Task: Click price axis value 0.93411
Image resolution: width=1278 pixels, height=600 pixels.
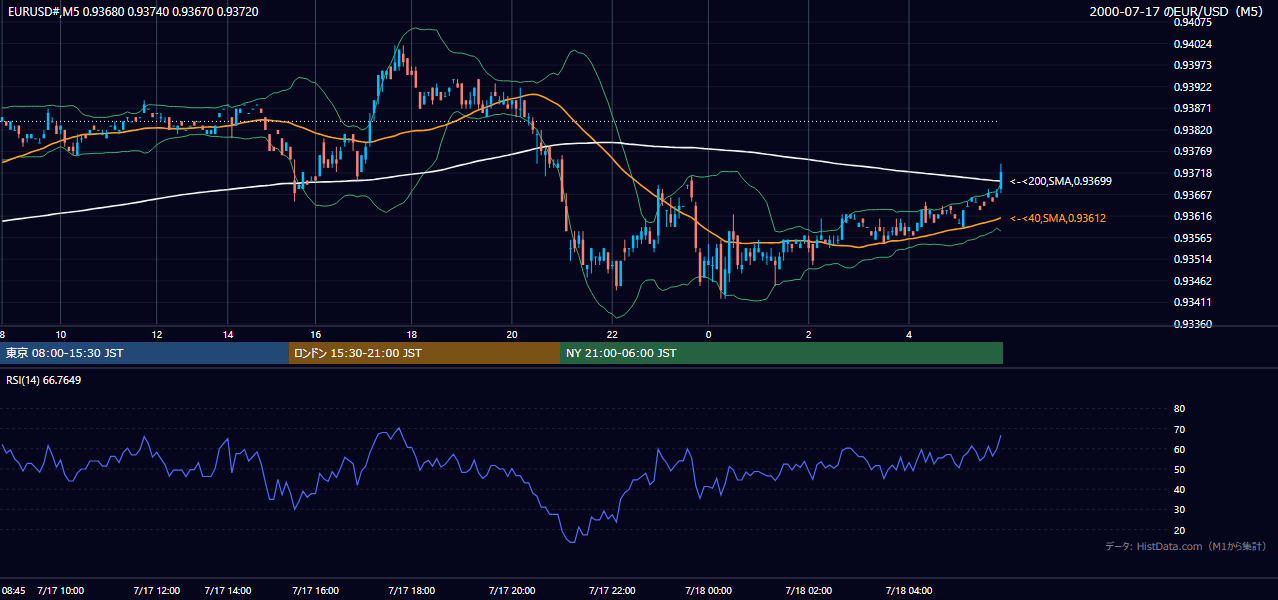Action: 1193,302
